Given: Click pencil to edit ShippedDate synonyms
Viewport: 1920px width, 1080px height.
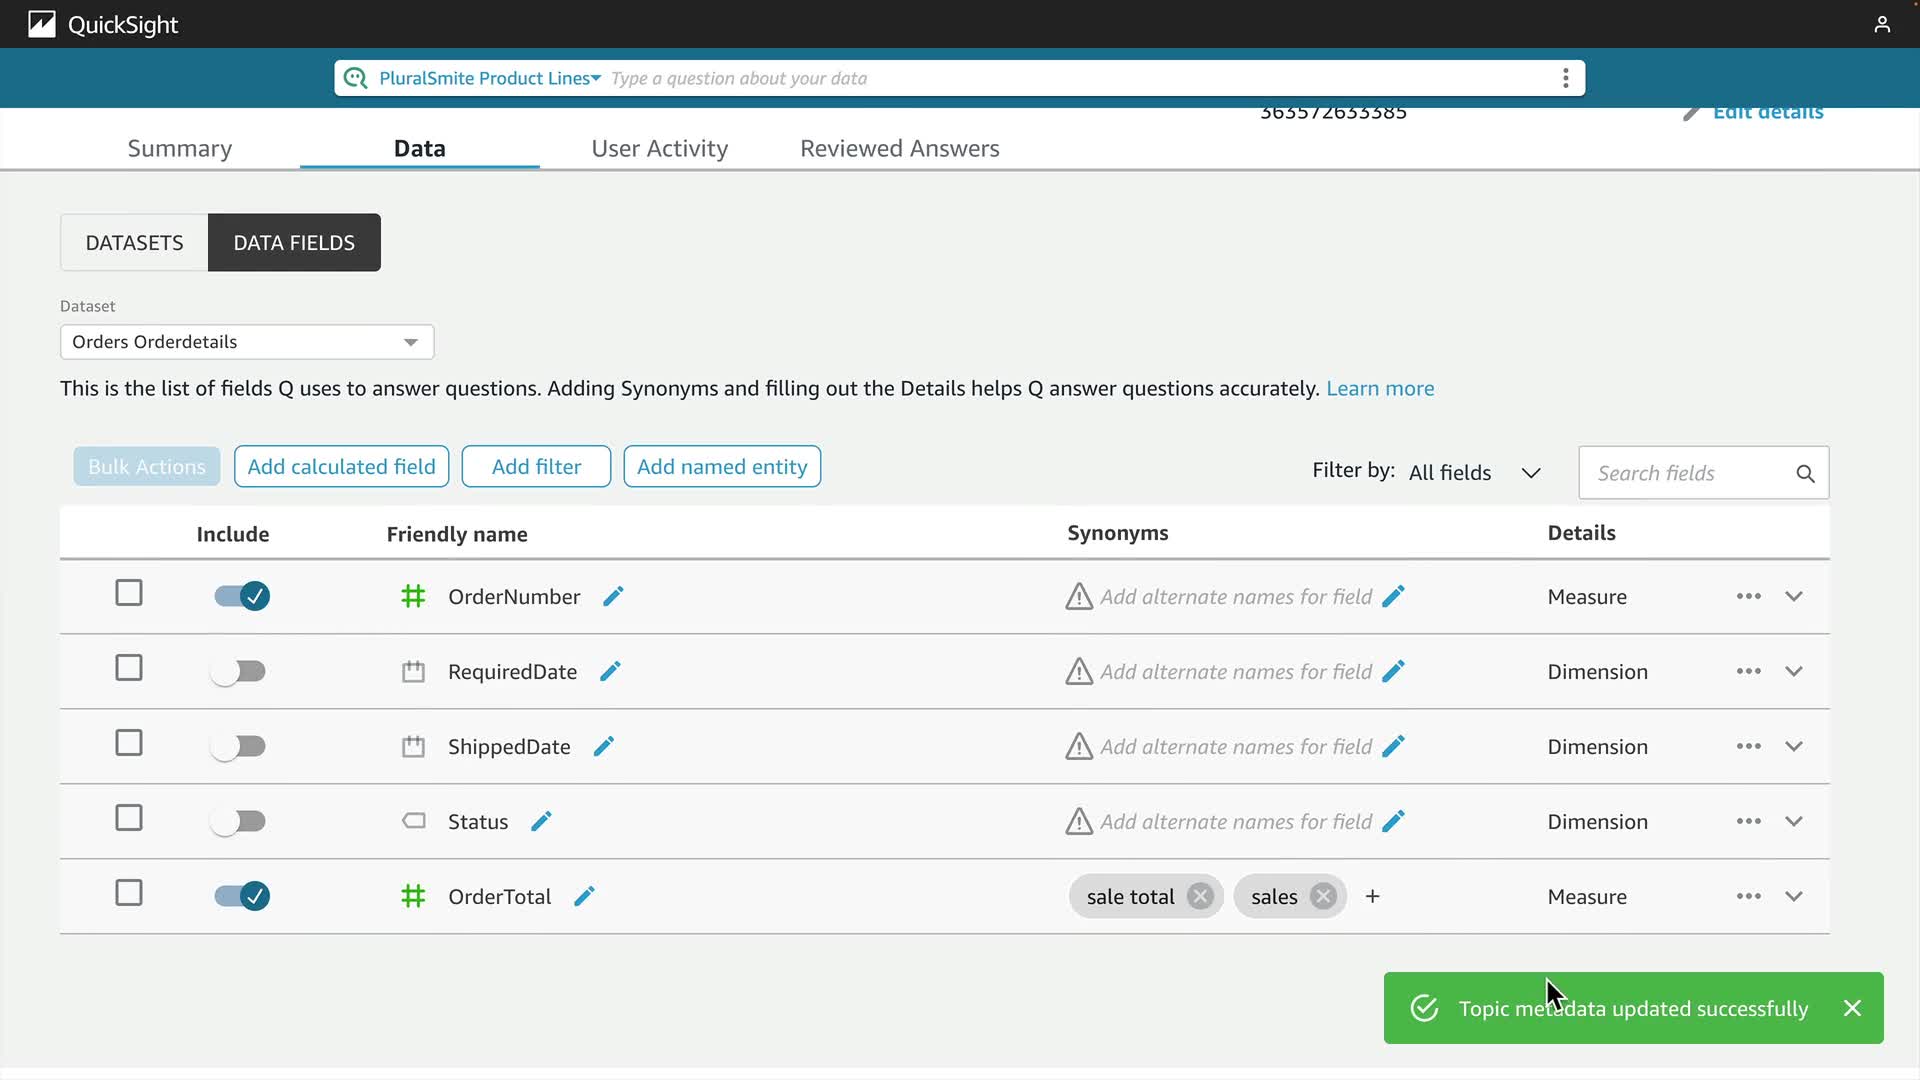Looking at the screenshot, I should point(1393,746).
